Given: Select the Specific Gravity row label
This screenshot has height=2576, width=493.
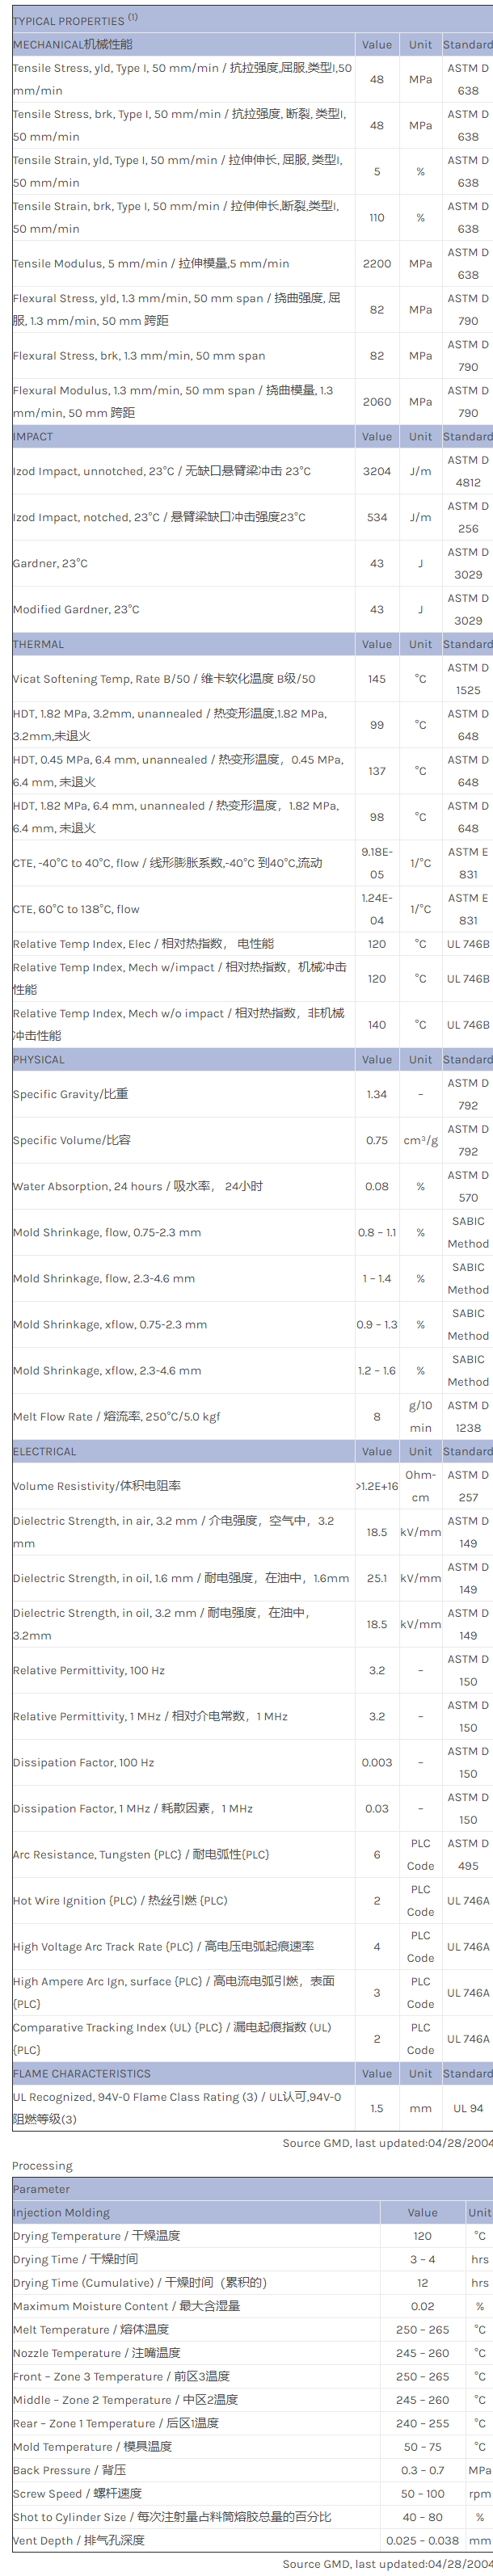Looking at the screenshot, I should click(x=70, y=1094).
